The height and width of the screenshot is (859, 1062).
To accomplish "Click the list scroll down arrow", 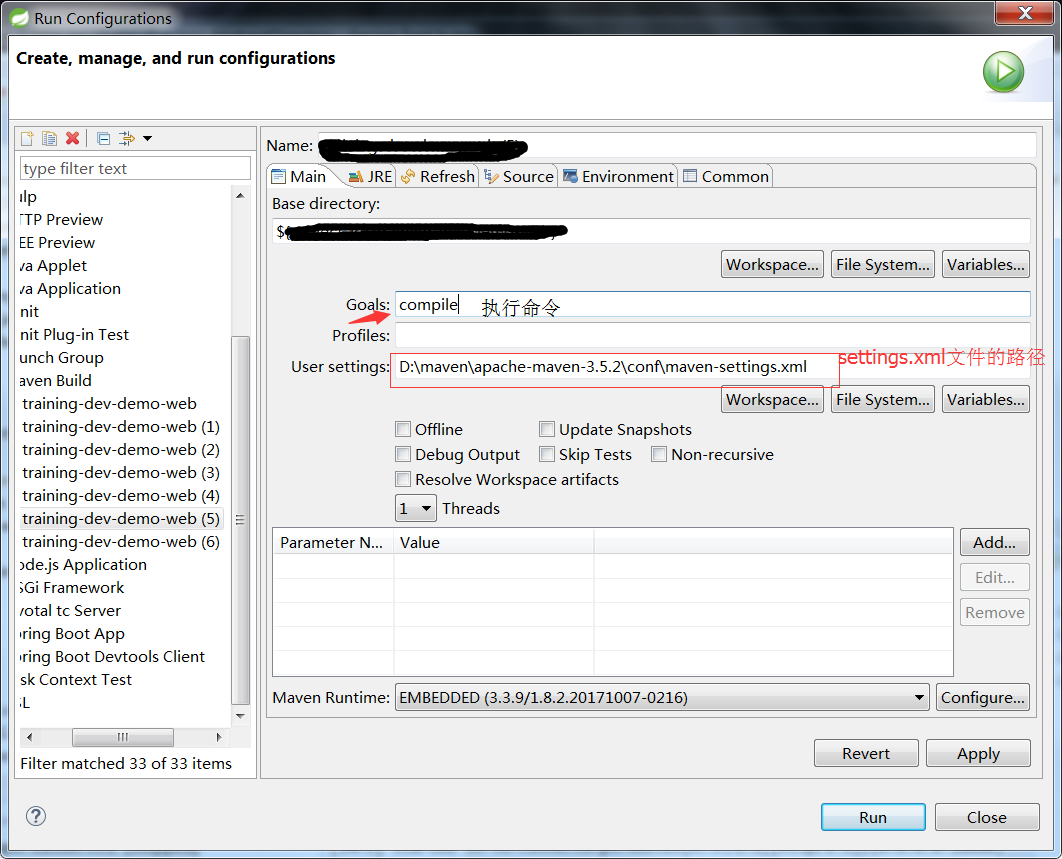I will [x=240, y=716].
